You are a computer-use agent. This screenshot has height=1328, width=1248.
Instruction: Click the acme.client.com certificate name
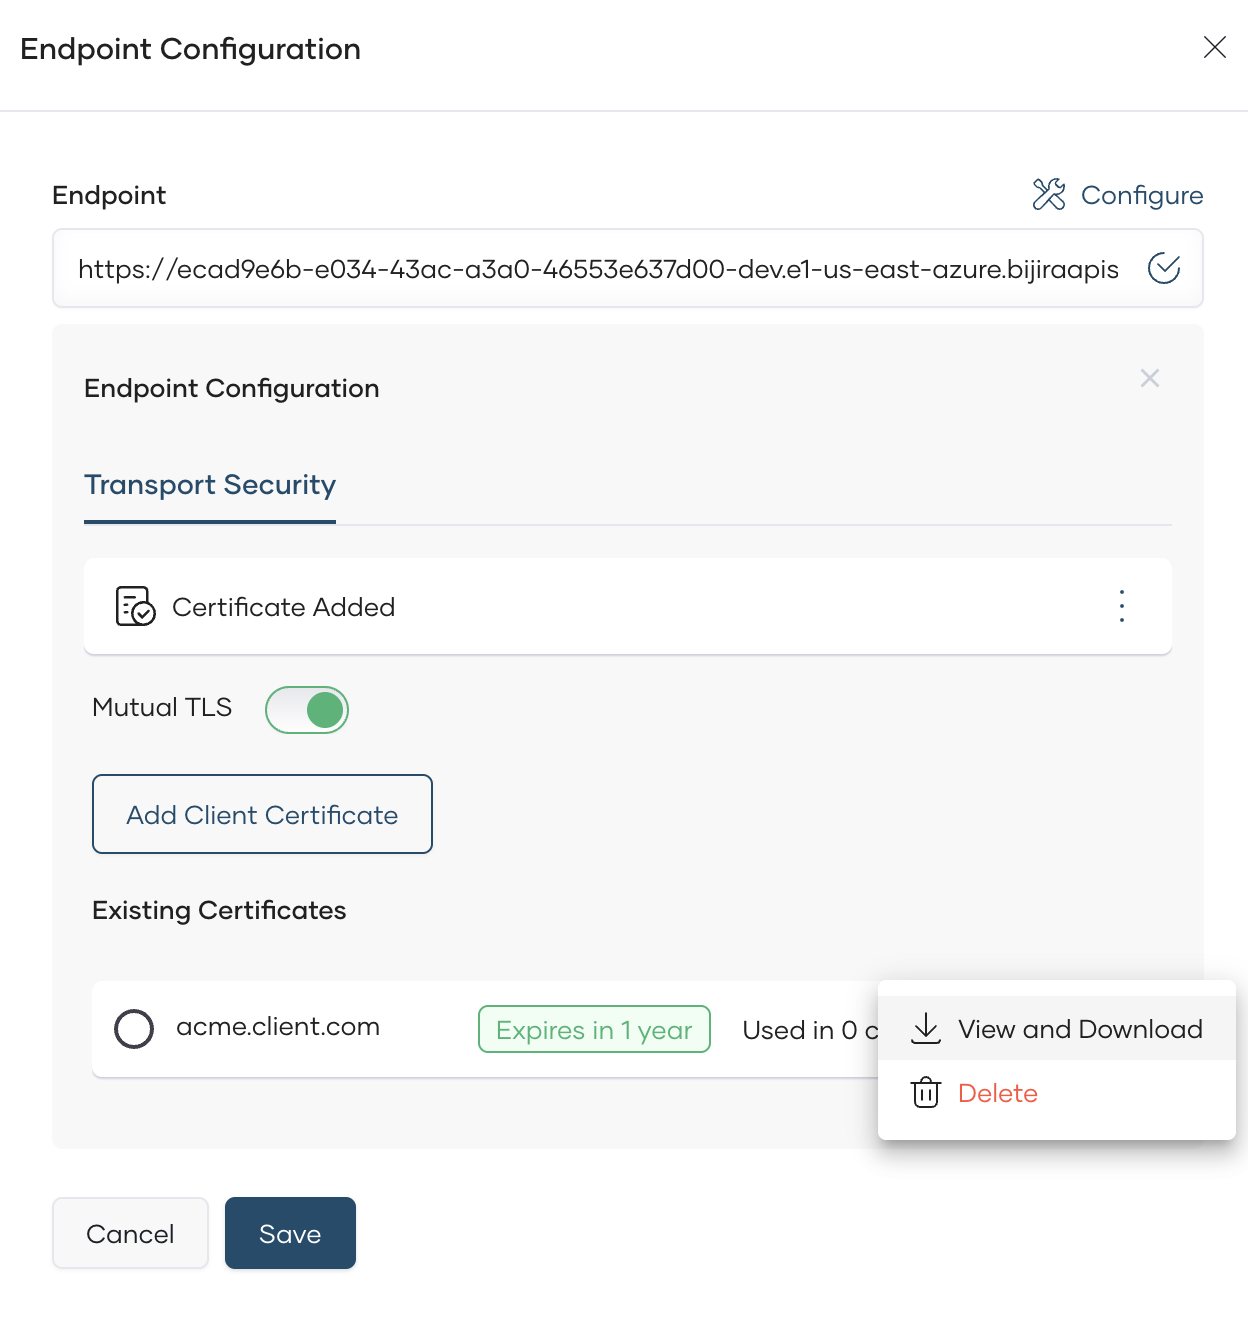point(278,1027)
